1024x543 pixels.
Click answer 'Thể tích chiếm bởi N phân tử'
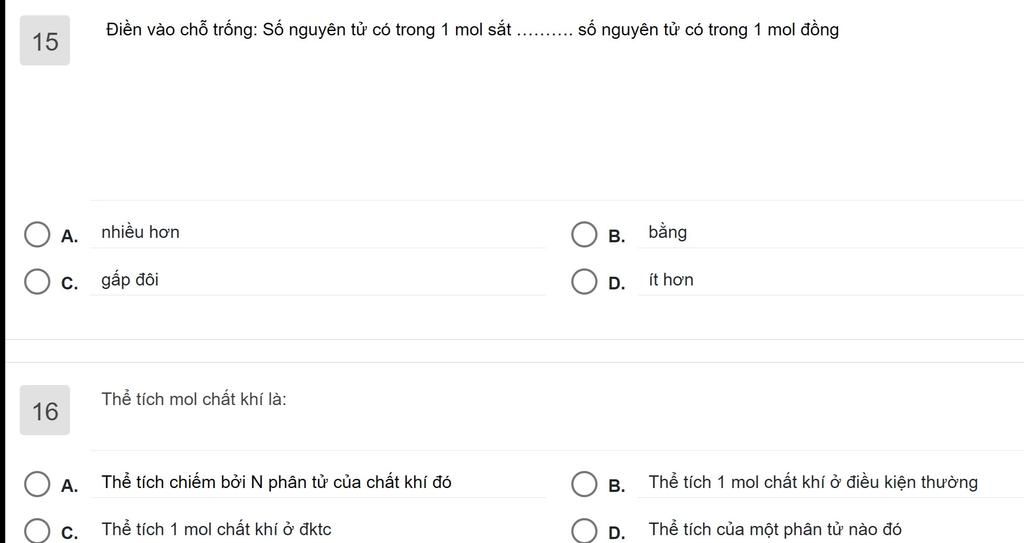click(x=276, y=482)
